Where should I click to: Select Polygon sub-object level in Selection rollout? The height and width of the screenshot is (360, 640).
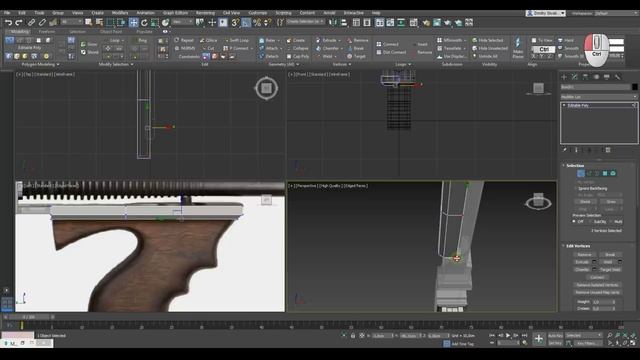[605, 173]
